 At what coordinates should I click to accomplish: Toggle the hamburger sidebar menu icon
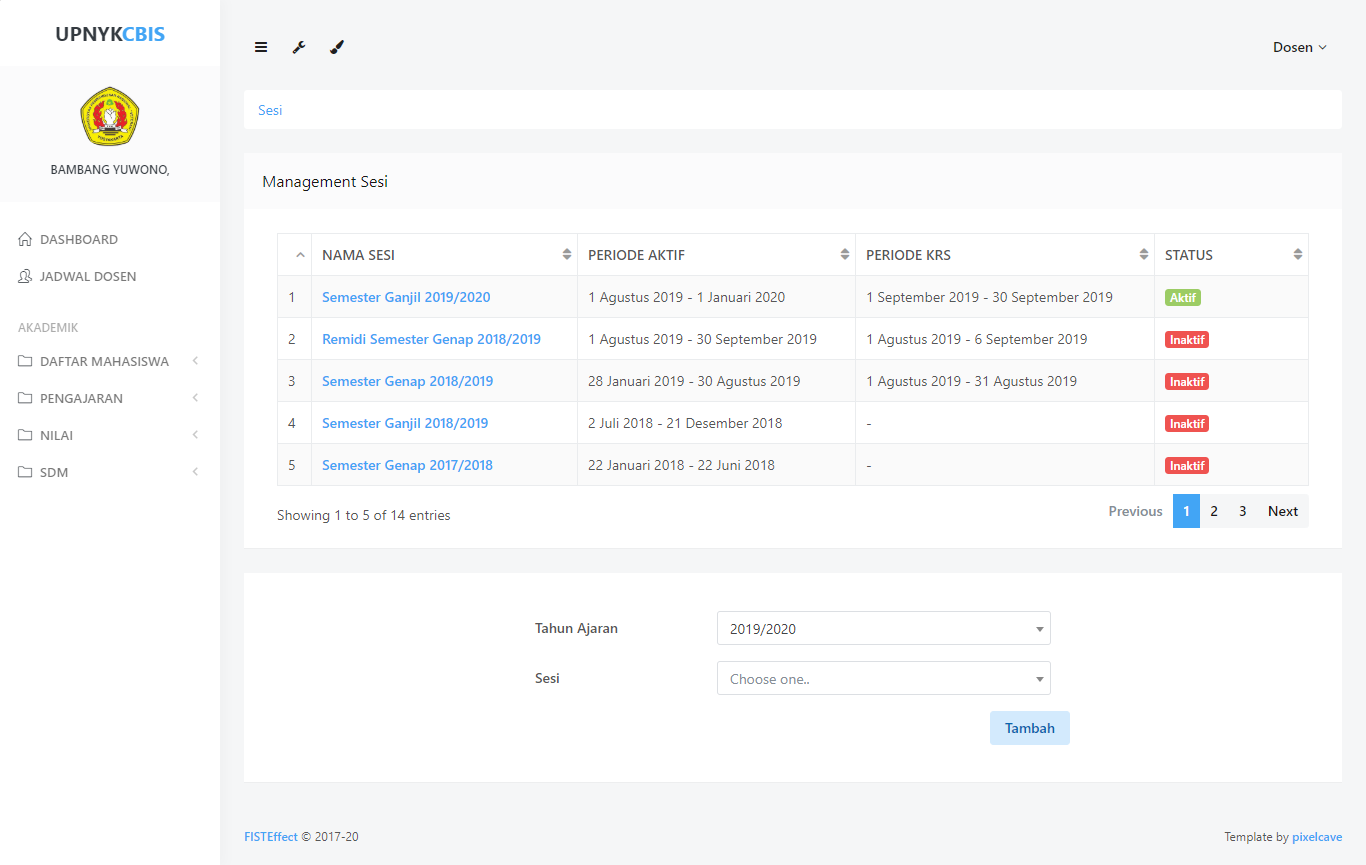point(261,47)
